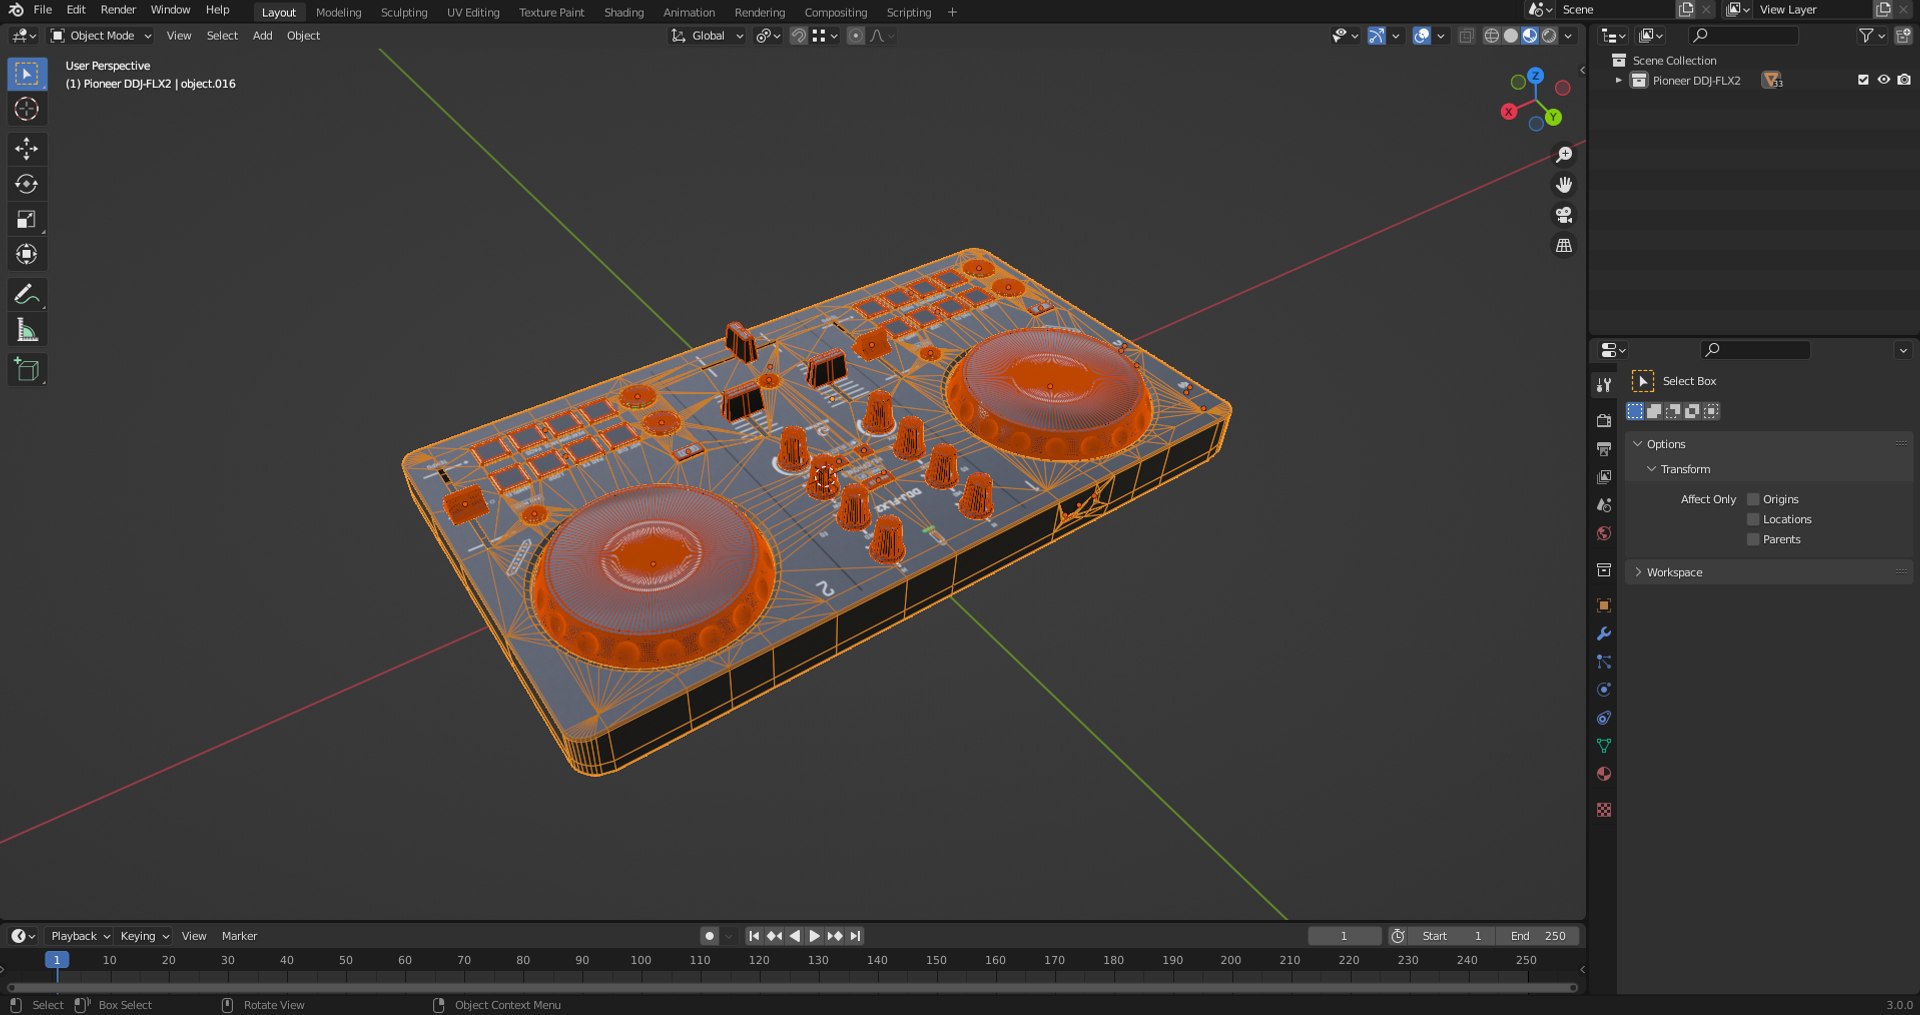Open the Texture properties checker tab

[x=1604, y=810]
